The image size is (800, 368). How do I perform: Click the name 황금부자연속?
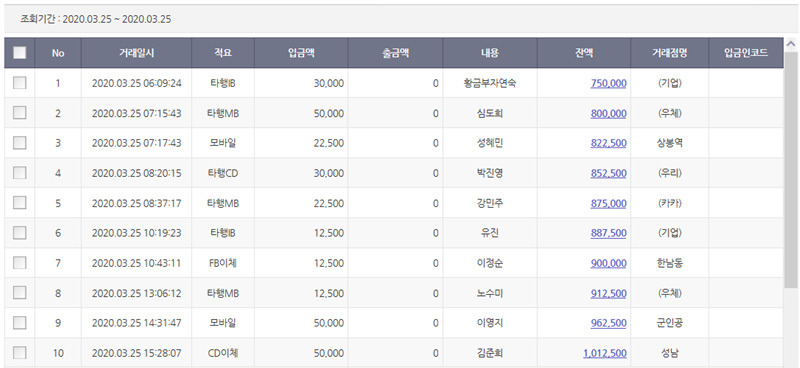click(x=490, y=83)
